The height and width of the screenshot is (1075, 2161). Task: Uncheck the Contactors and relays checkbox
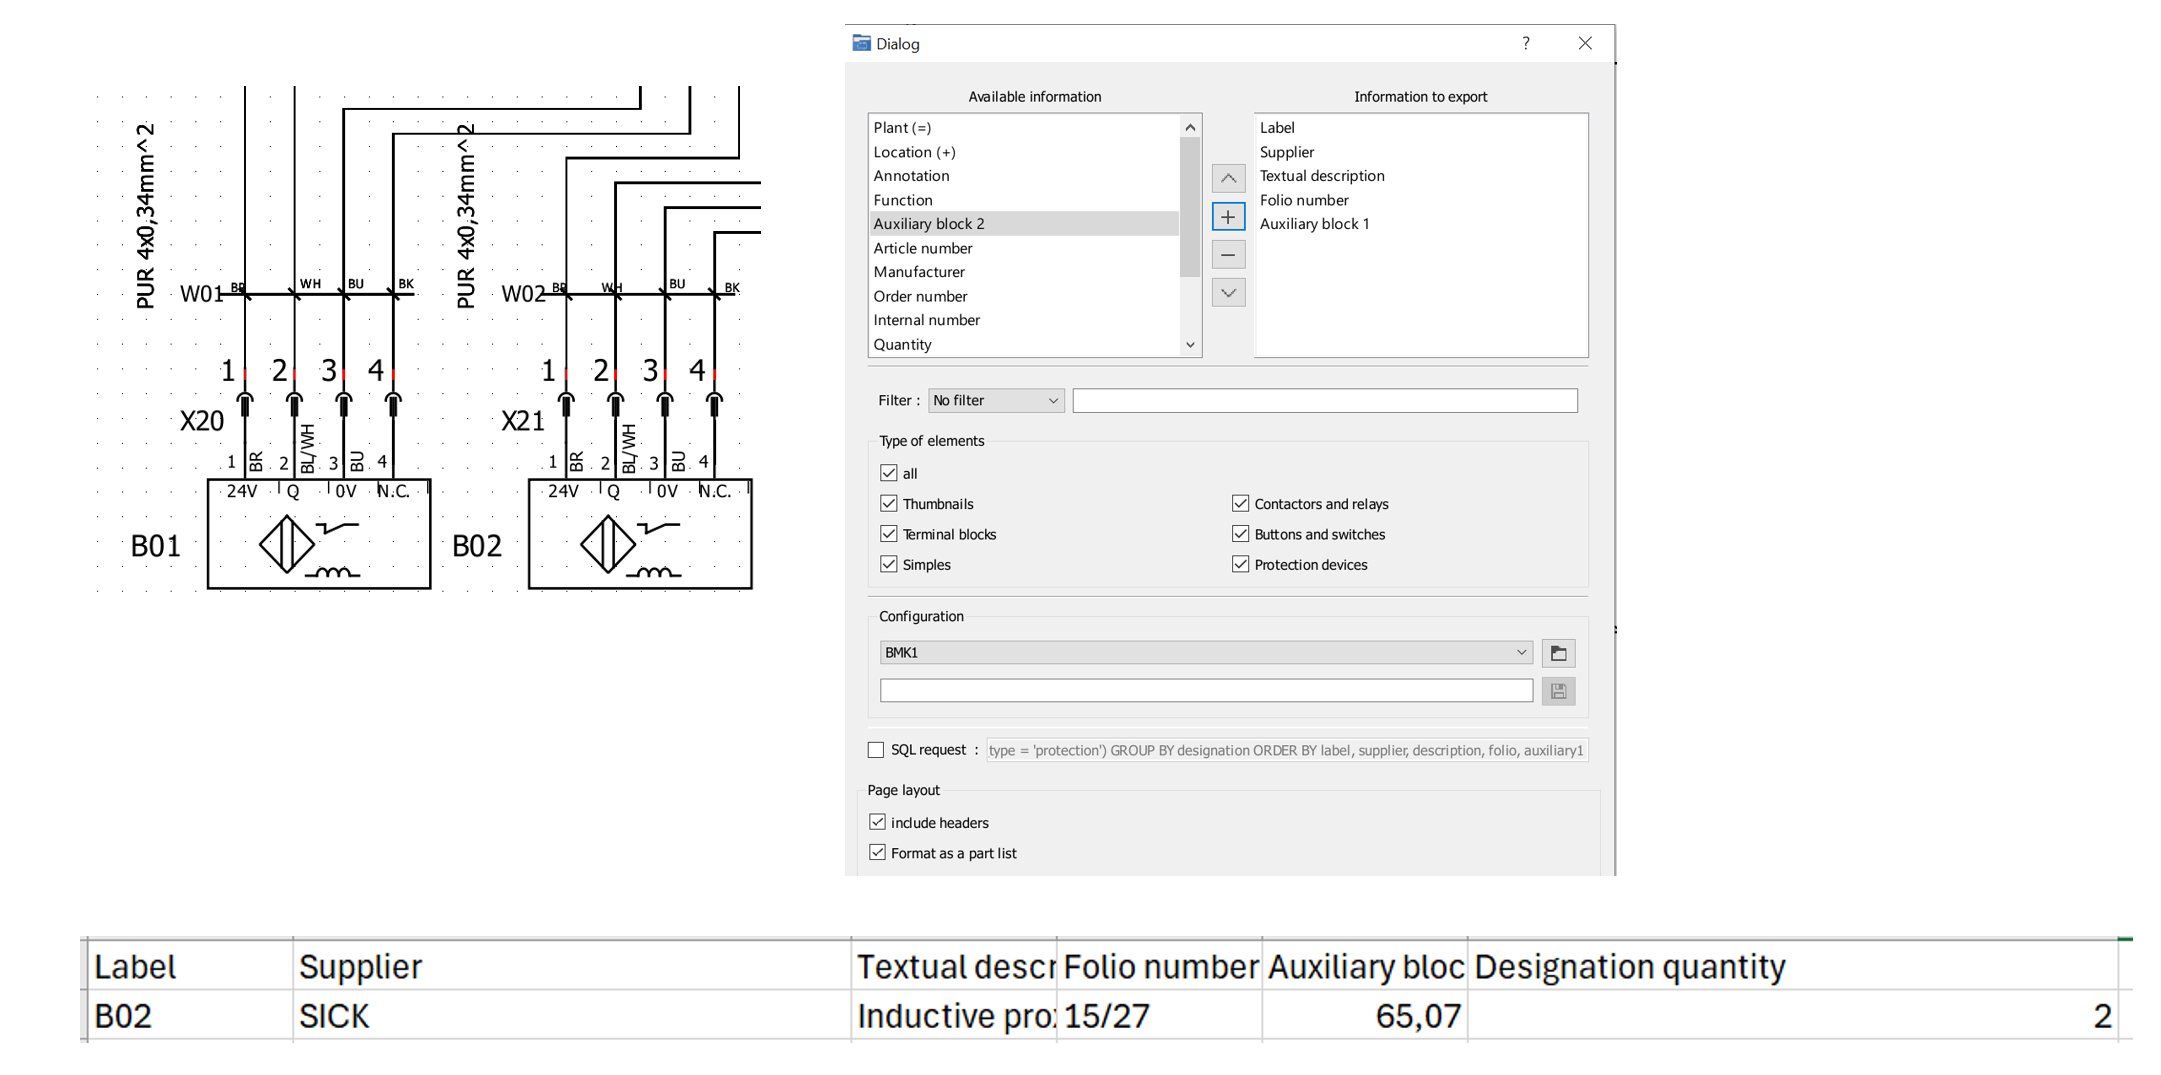[1240, 504]
